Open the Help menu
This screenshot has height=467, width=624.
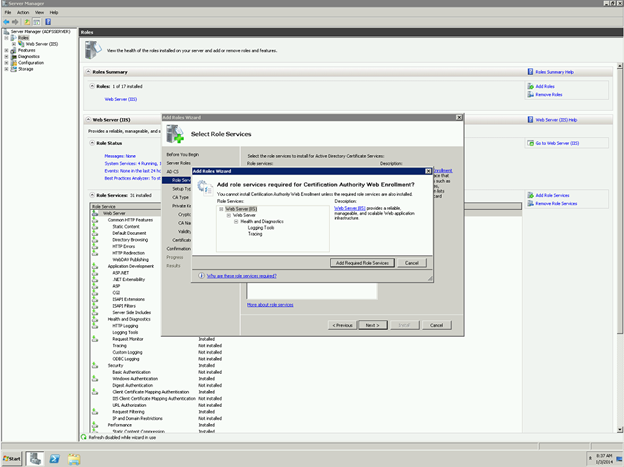click(54, 12)
